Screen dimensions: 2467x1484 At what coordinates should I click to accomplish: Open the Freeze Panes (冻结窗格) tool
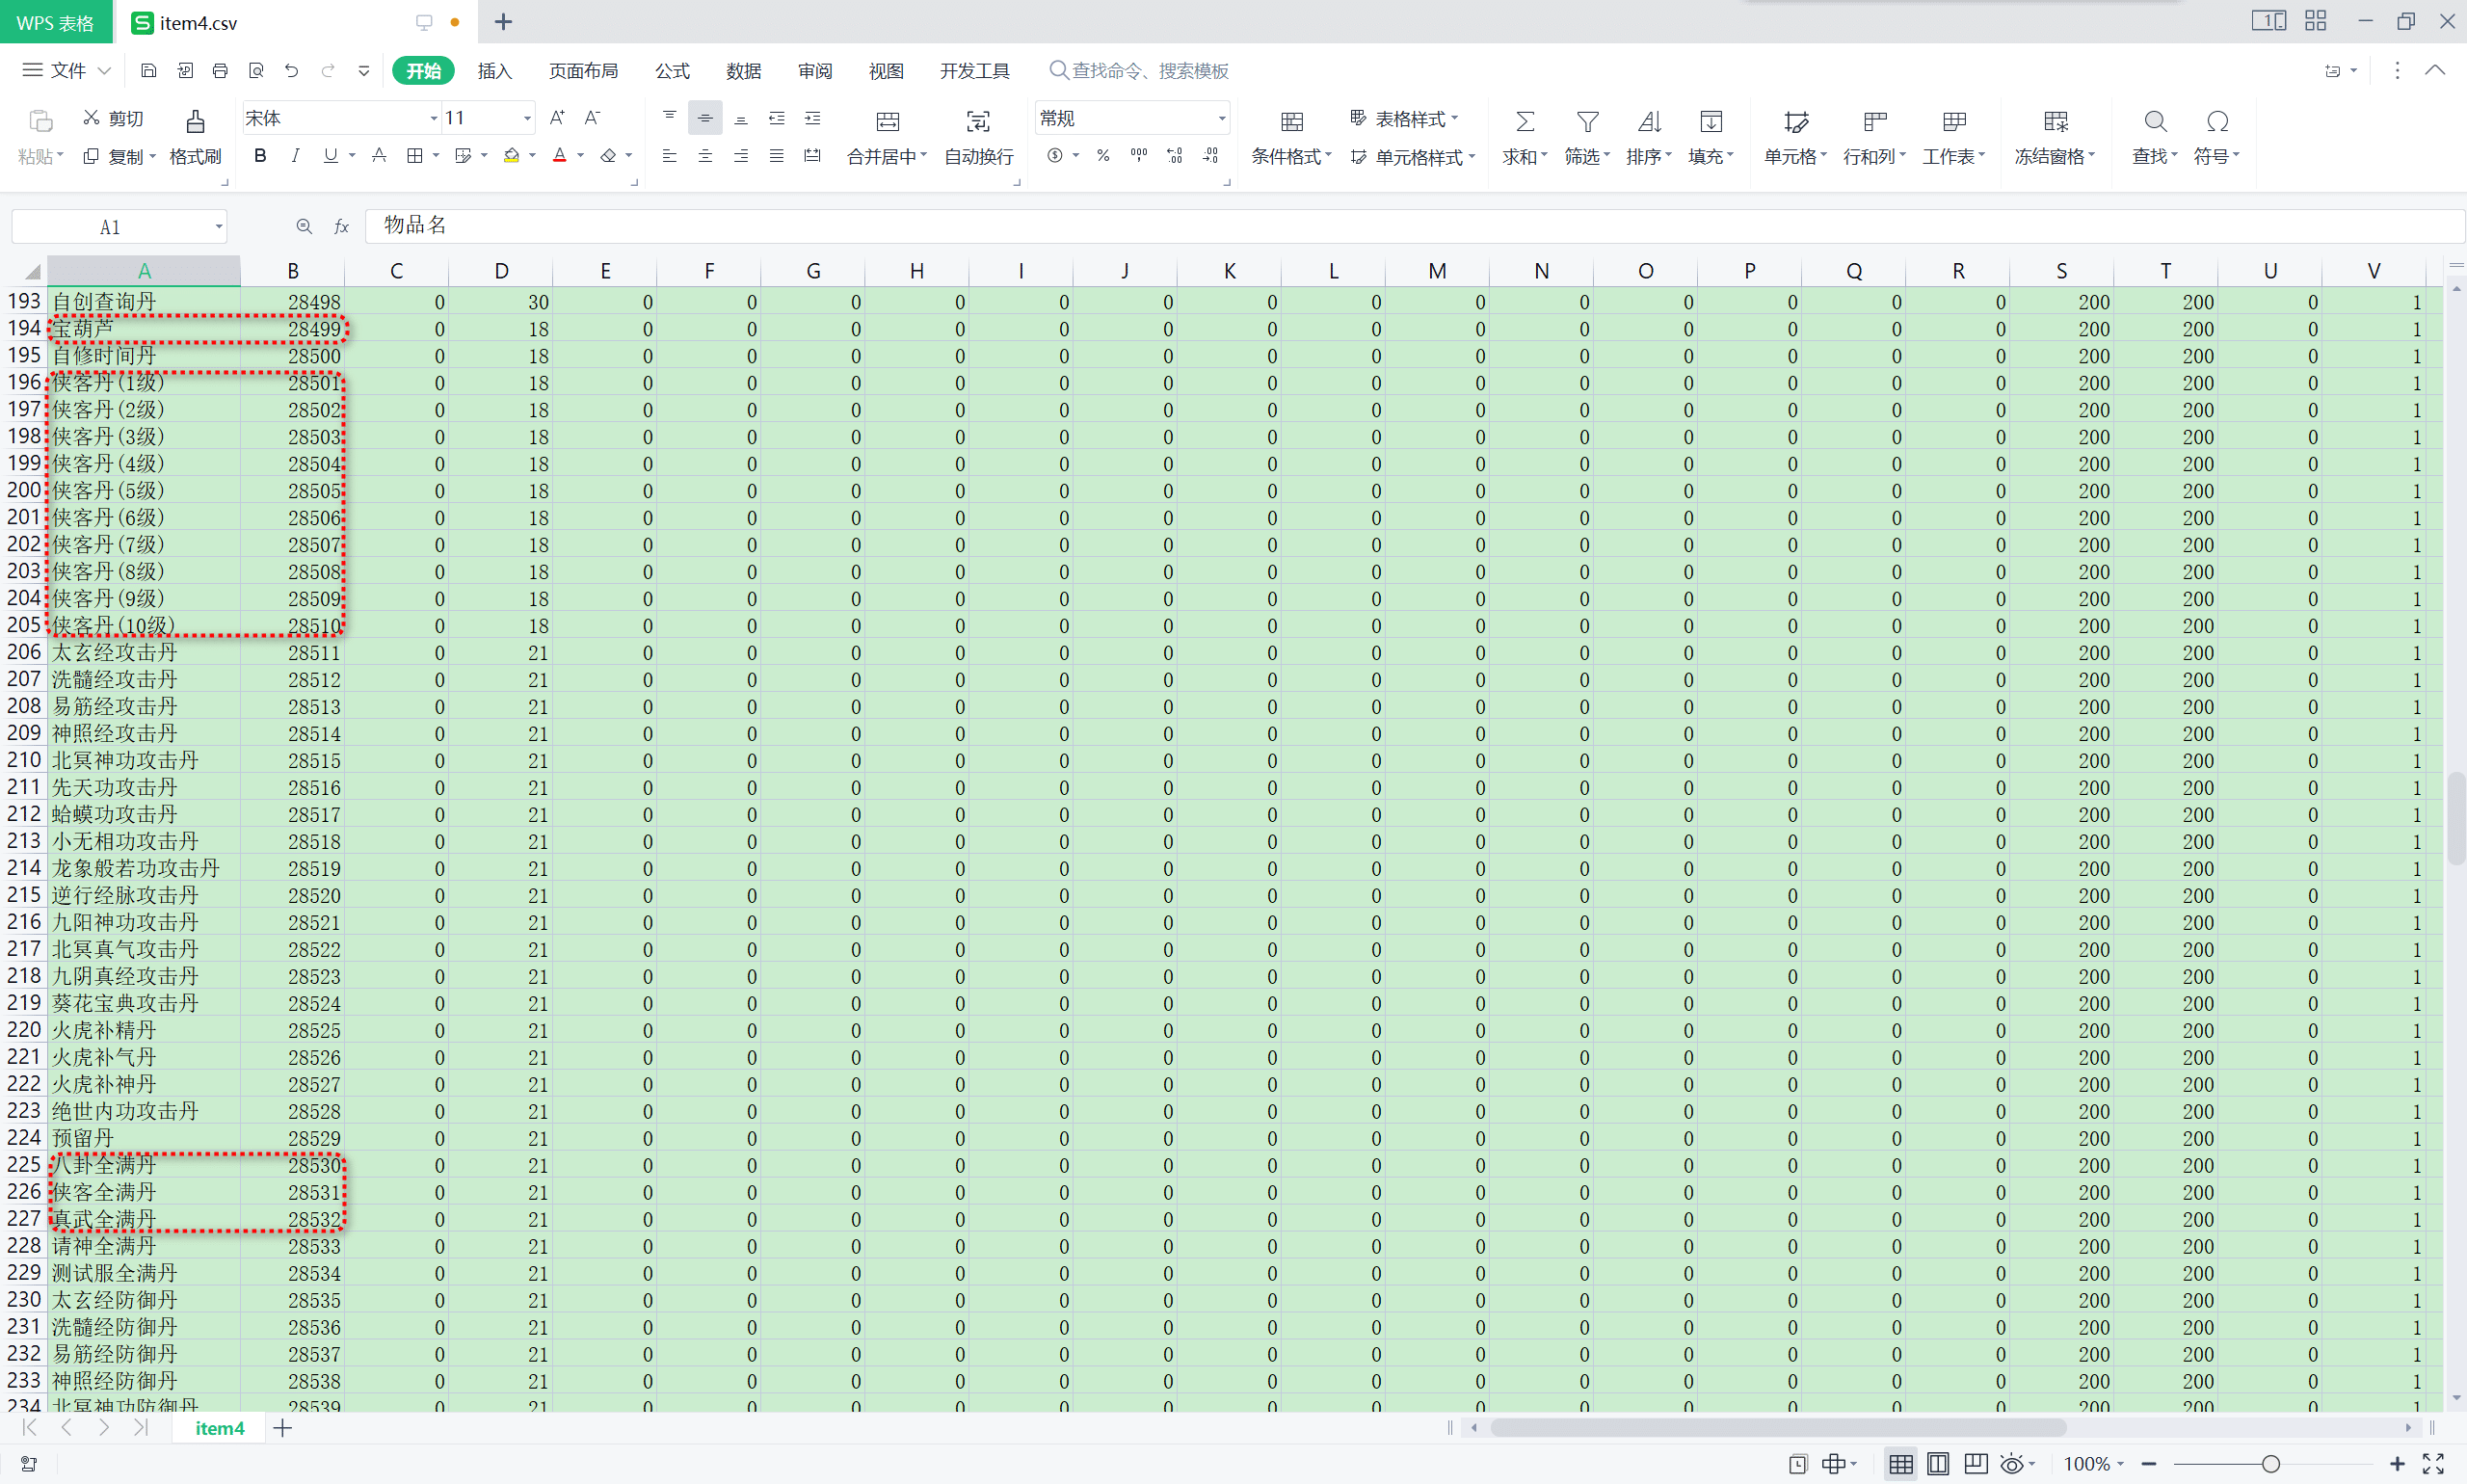point(2055,122)
